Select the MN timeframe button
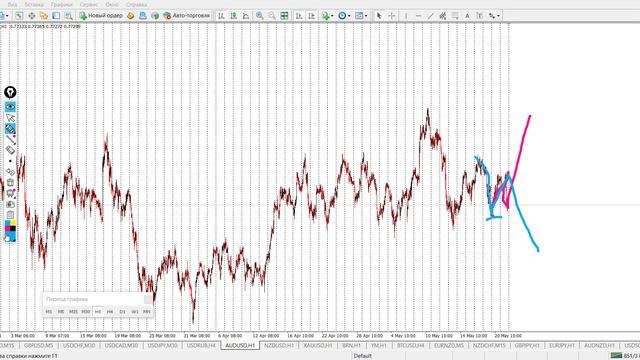Viewport: 640px width, 360px height. pos(147,311)
